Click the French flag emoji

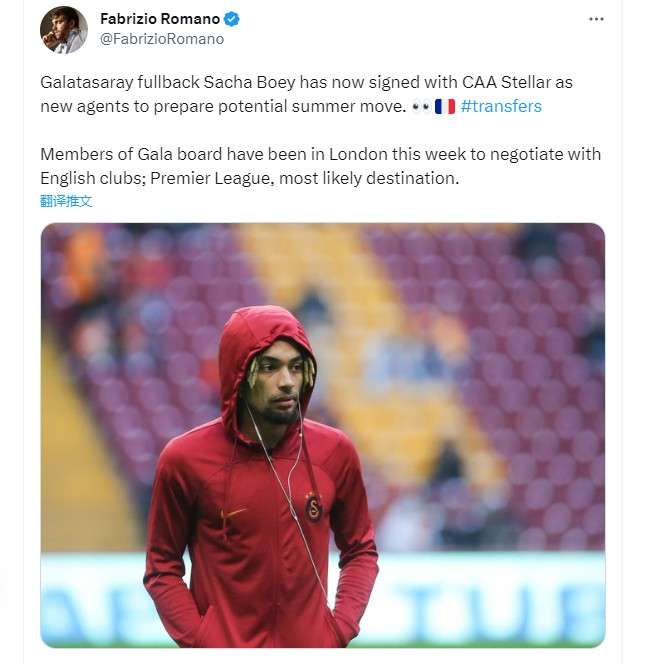tap(445, 105)
